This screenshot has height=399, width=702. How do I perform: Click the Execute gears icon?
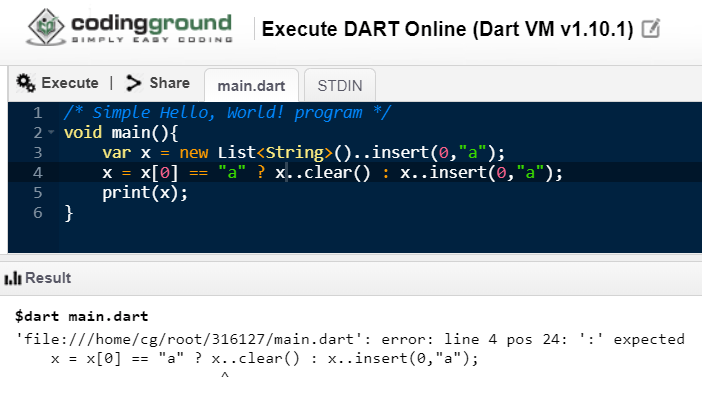tap(26, 83)
